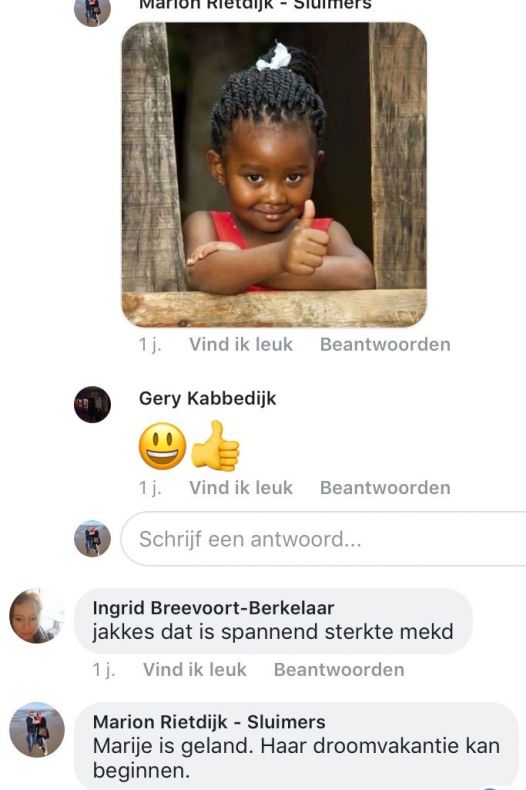Click the smiley face emoji in Gery's comment
The height and width of the screenshot is (790, 526).
click(x=162, y=446)
